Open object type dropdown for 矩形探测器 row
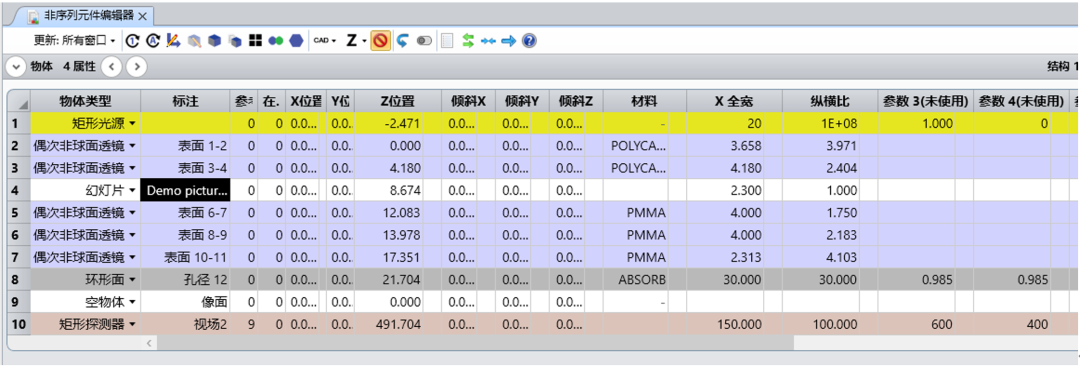Screen dimensions: 1080x368 click(132, 324)
